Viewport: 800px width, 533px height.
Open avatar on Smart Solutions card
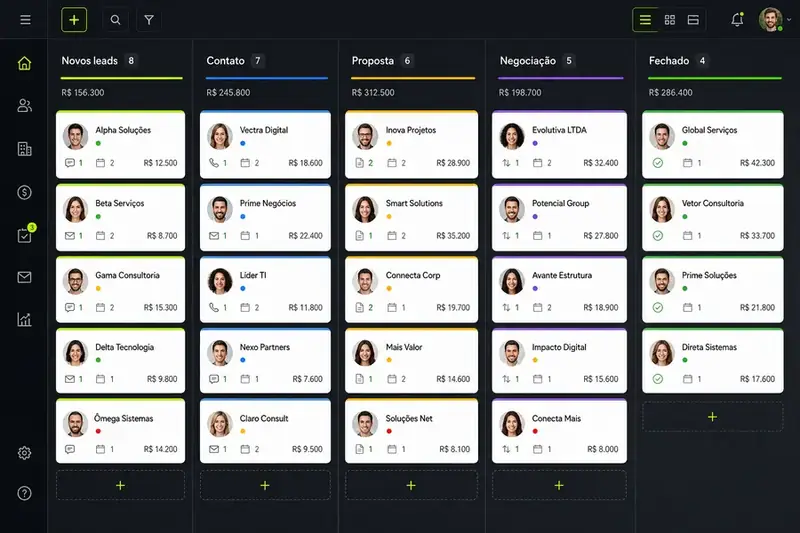(x=365, y=209)
